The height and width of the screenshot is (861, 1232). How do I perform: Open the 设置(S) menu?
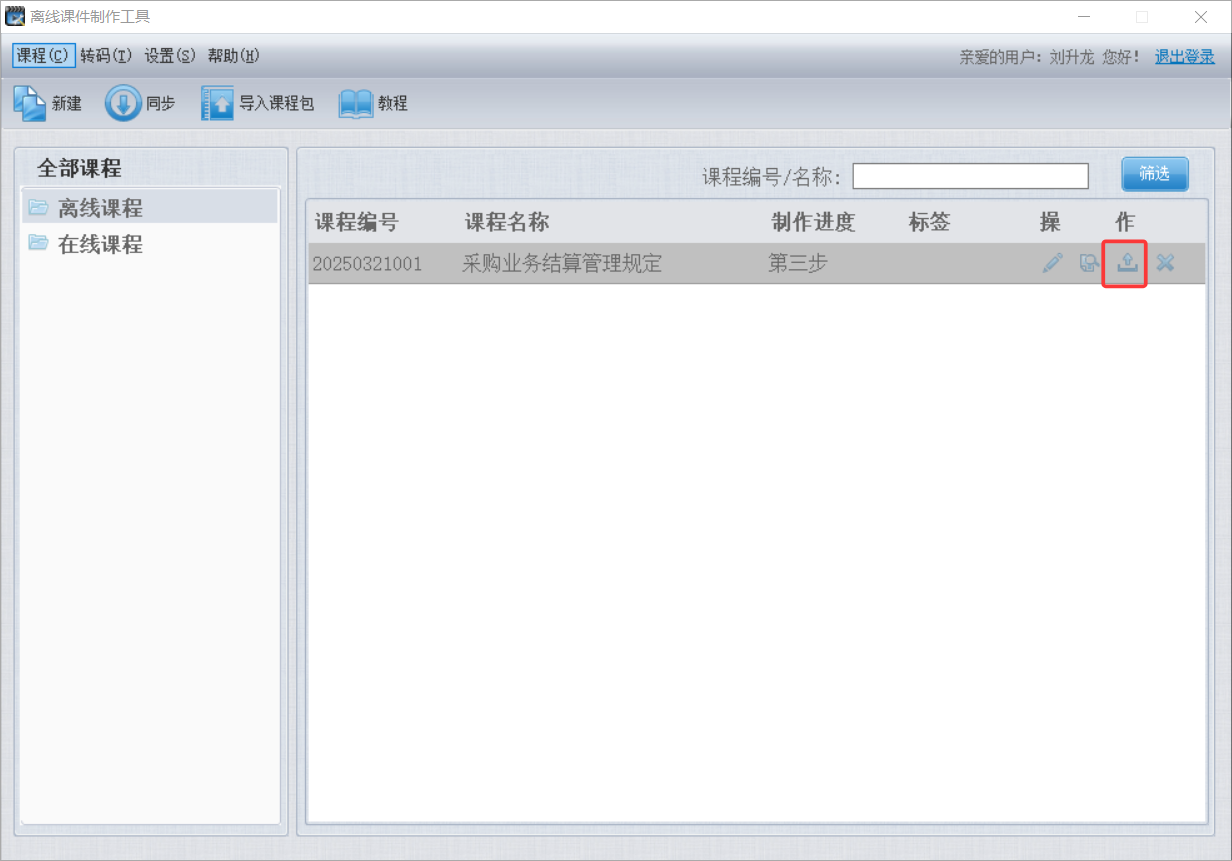click(x=170, y=56)
